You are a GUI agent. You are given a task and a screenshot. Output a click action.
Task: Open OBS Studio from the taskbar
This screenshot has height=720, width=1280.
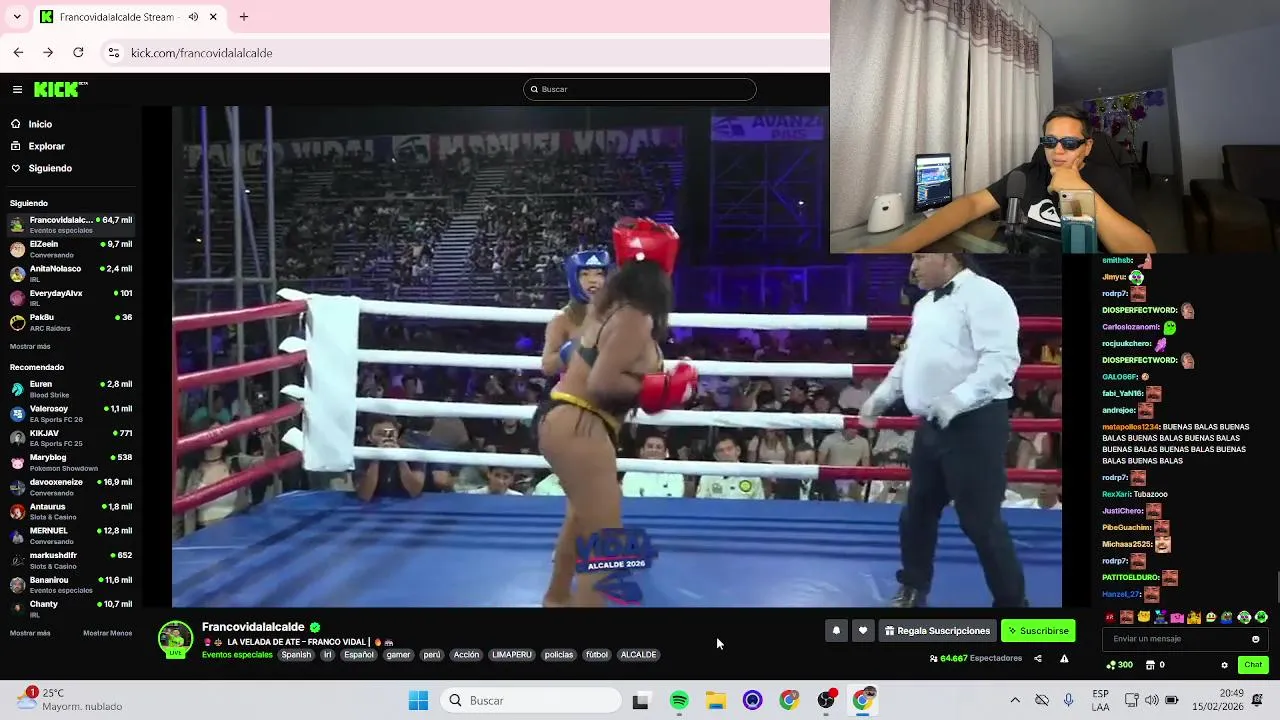[x=826, y=700]
